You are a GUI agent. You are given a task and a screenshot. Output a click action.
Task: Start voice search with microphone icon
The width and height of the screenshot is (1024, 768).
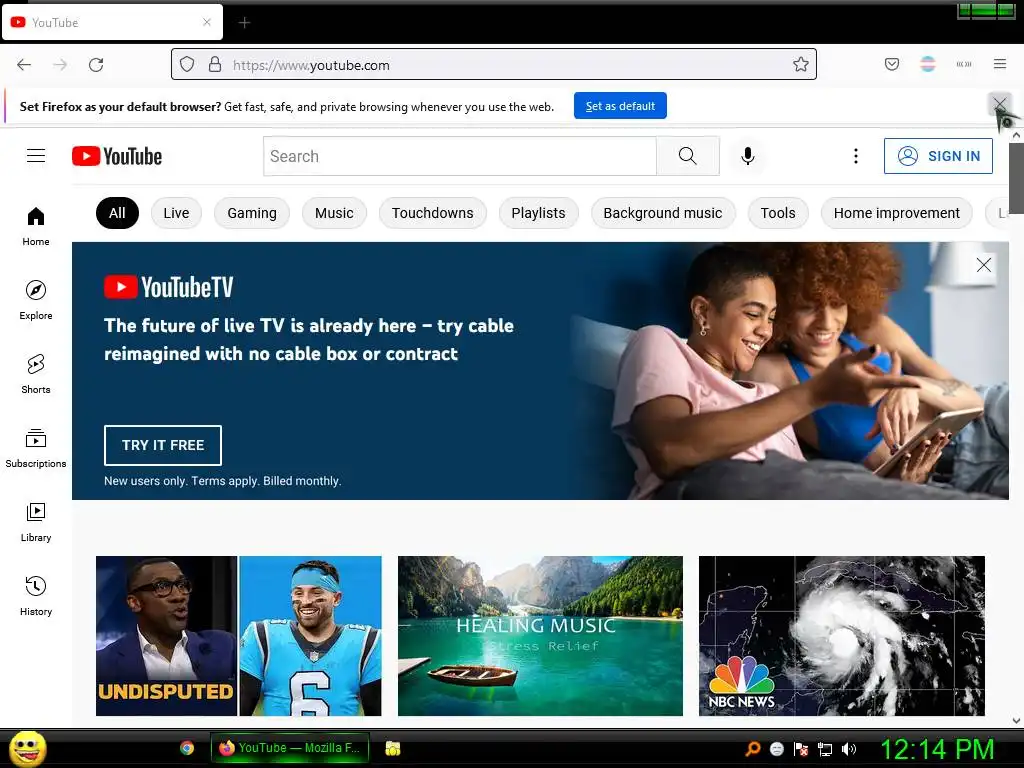tap(748, 156)
